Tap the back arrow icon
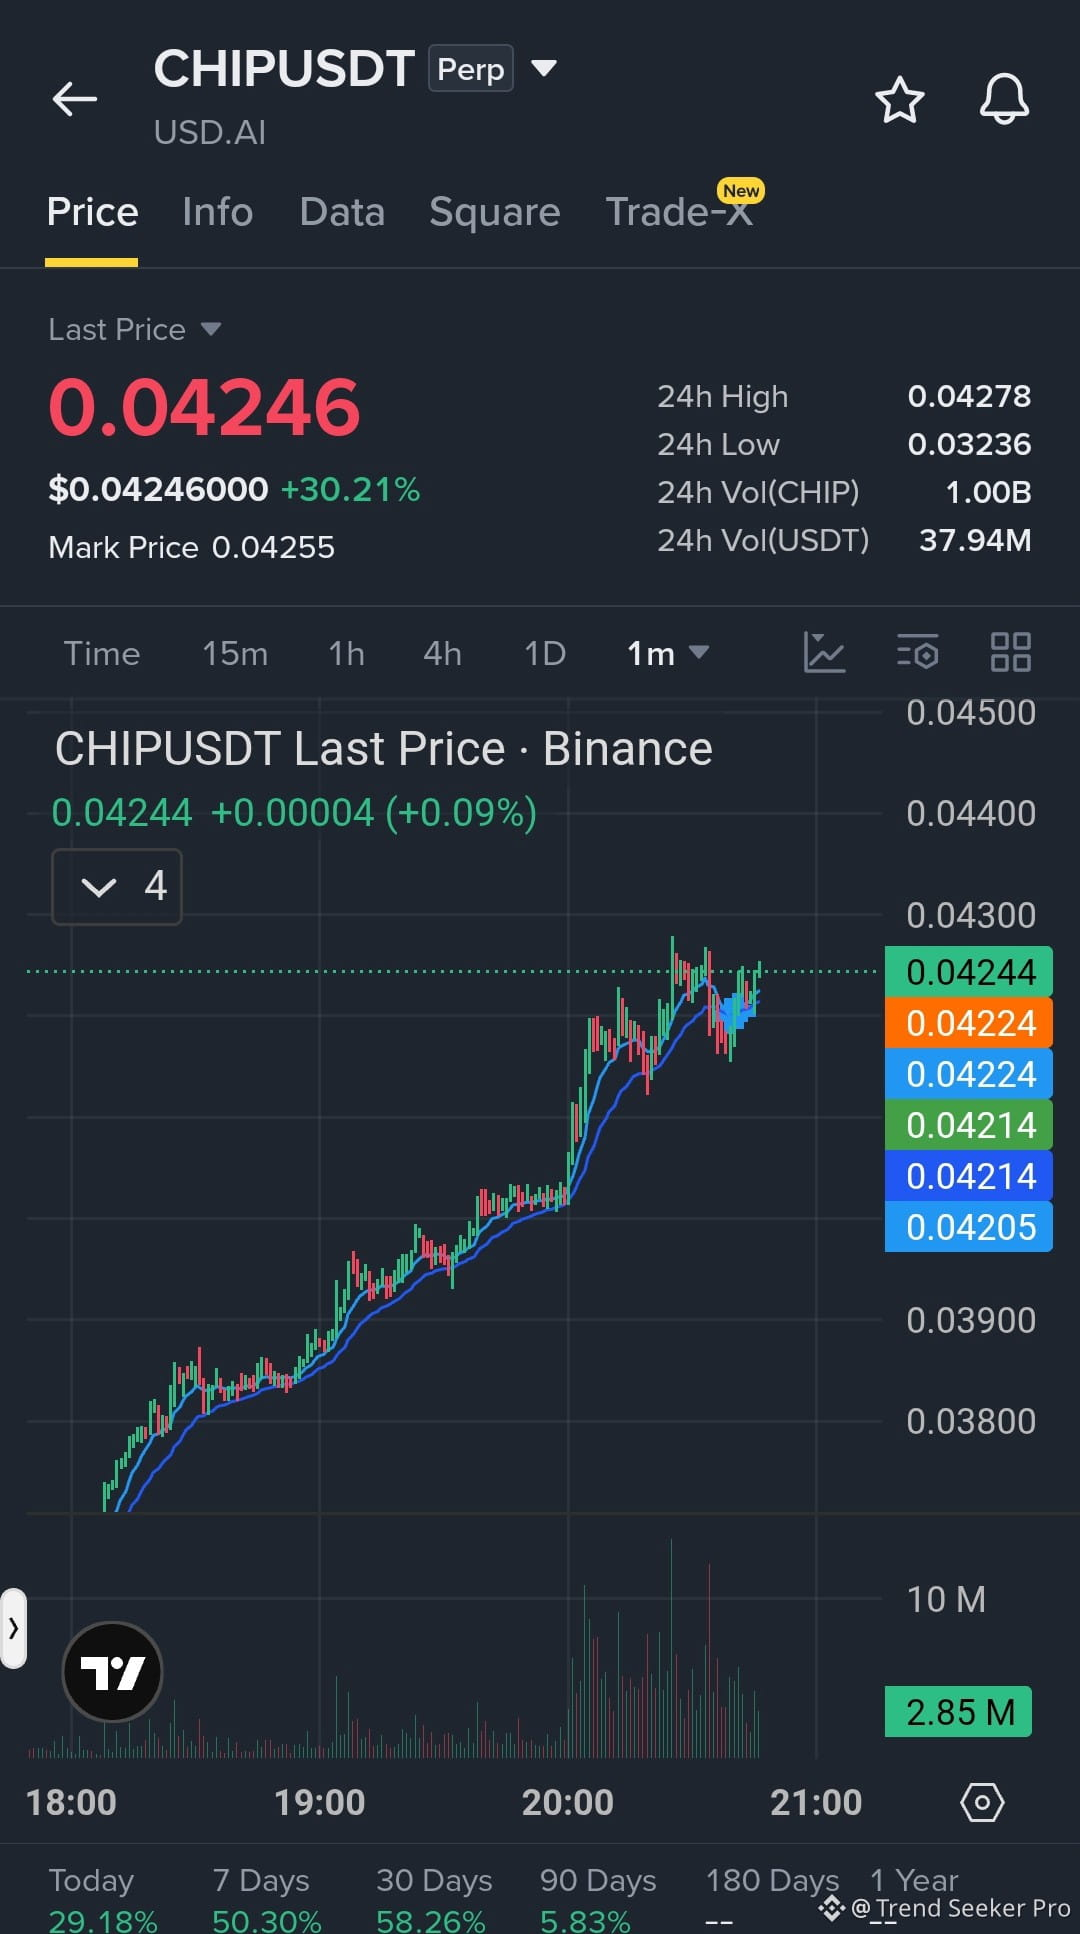The image size is (1080, 1934). 75,99
